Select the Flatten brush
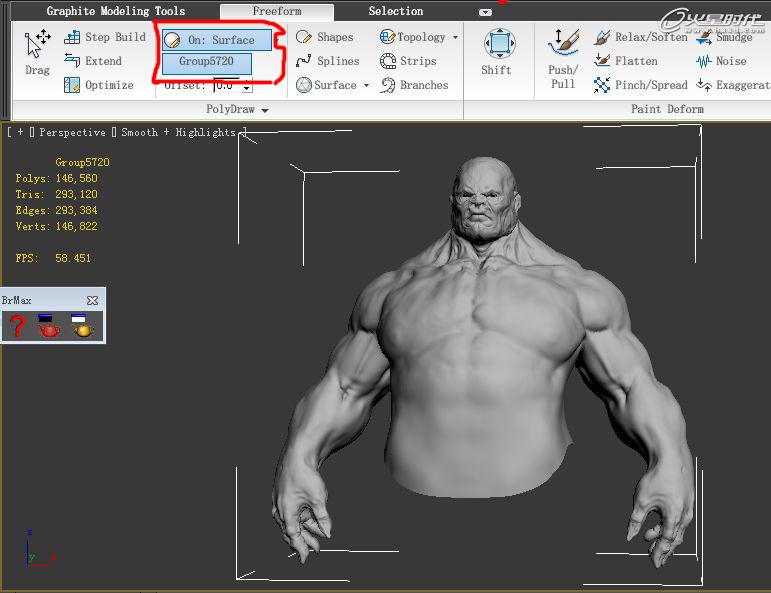This screenshot has width=771, height=593. click(626, 61)
